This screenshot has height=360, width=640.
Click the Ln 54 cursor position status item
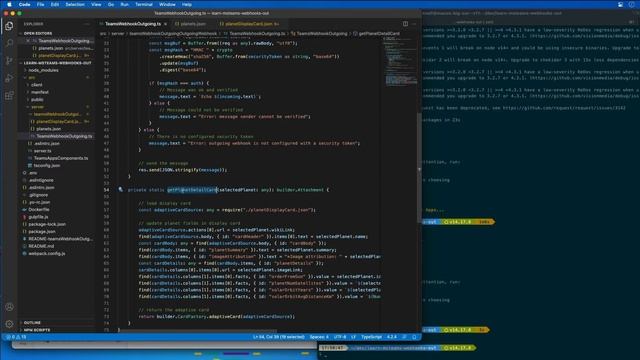(x=279, y=337)
